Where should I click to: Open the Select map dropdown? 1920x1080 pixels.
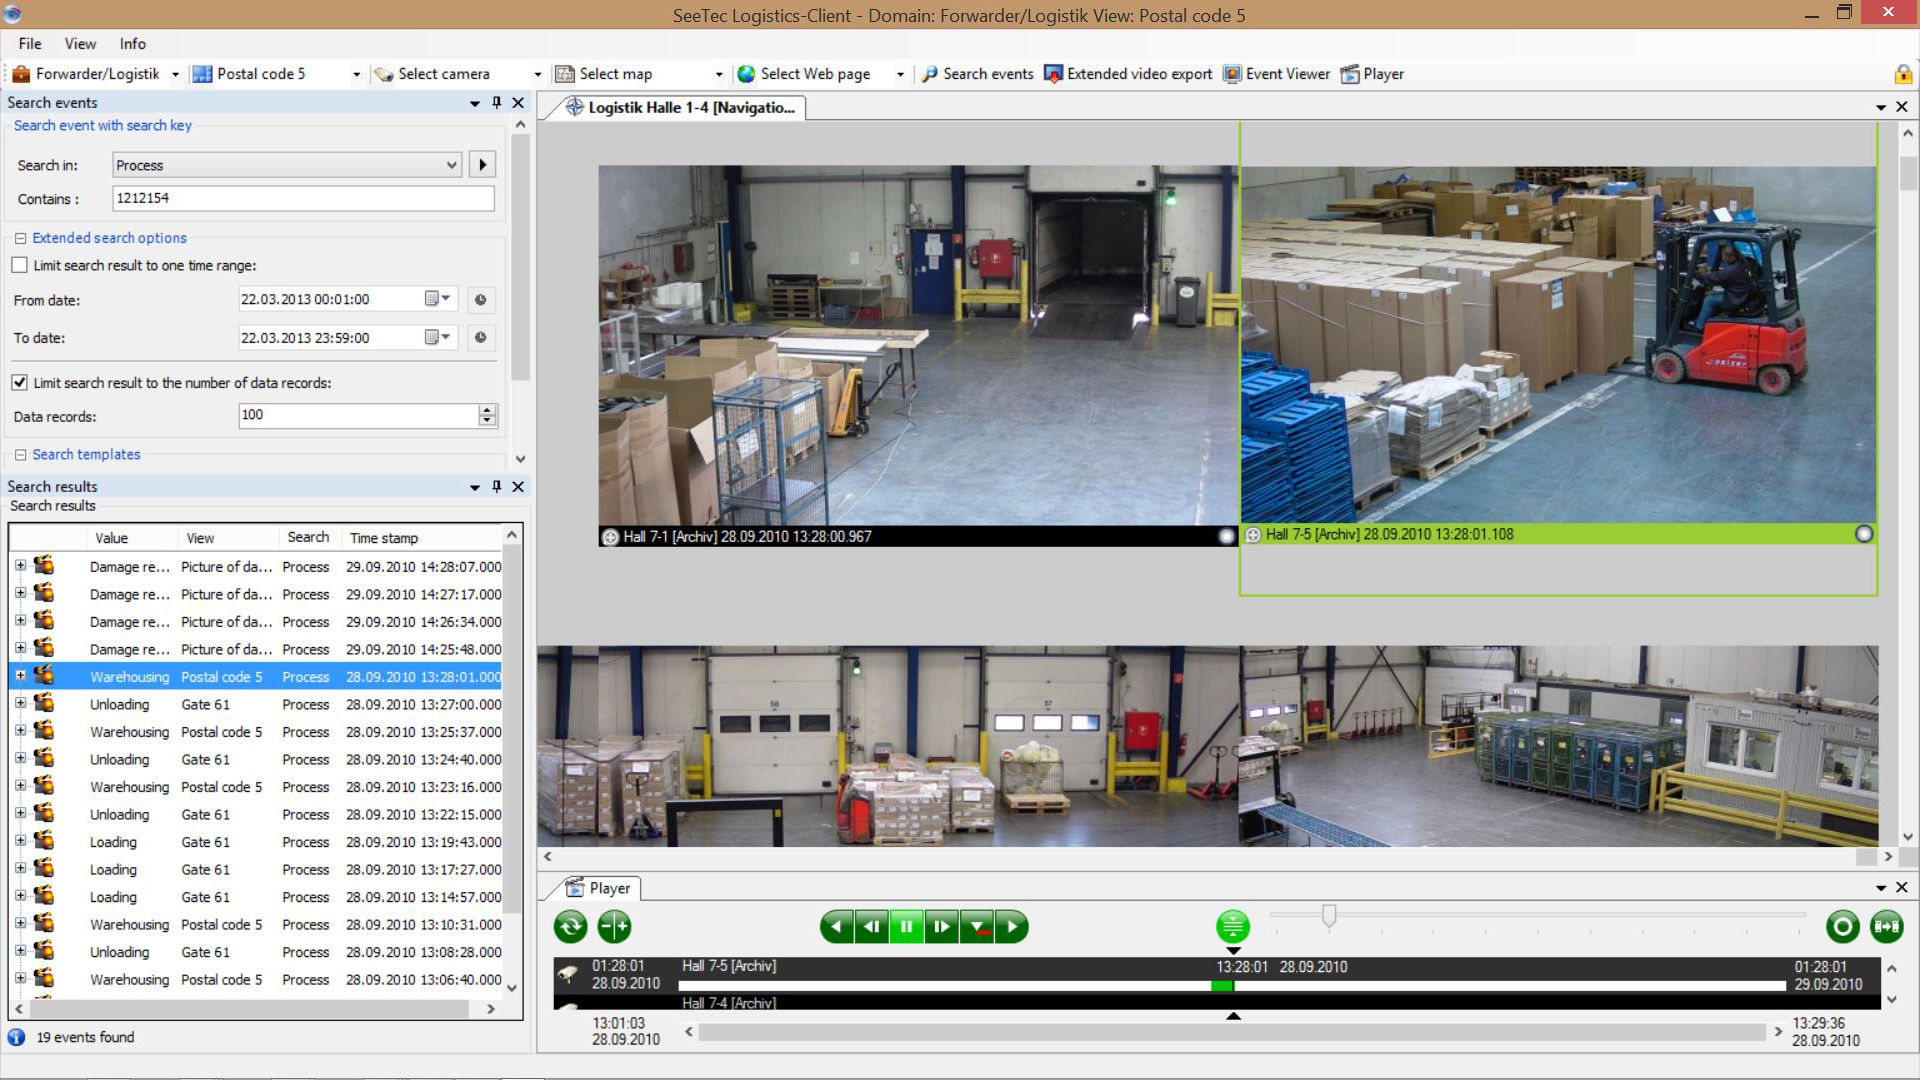pyautogui.click(x=718, y=74)
